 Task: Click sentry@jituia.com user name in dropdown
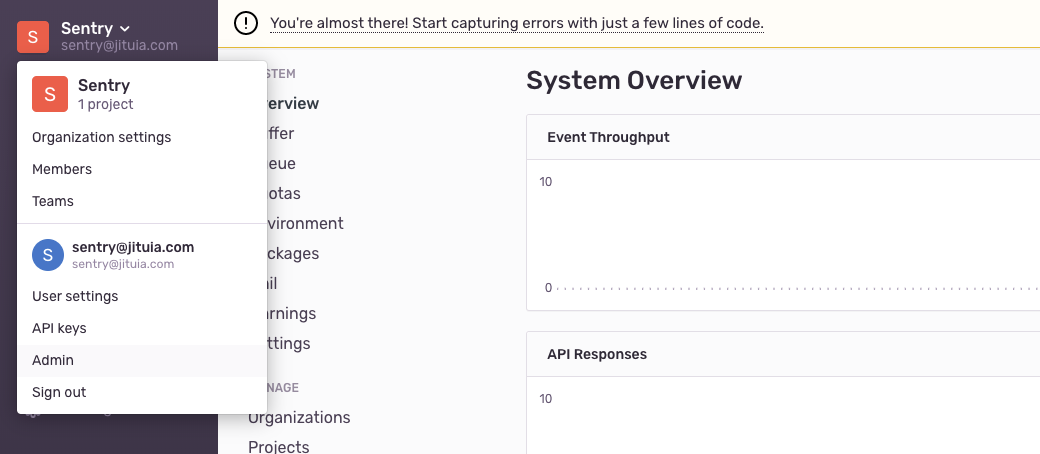pyautogui.click(x=133, y=247)
